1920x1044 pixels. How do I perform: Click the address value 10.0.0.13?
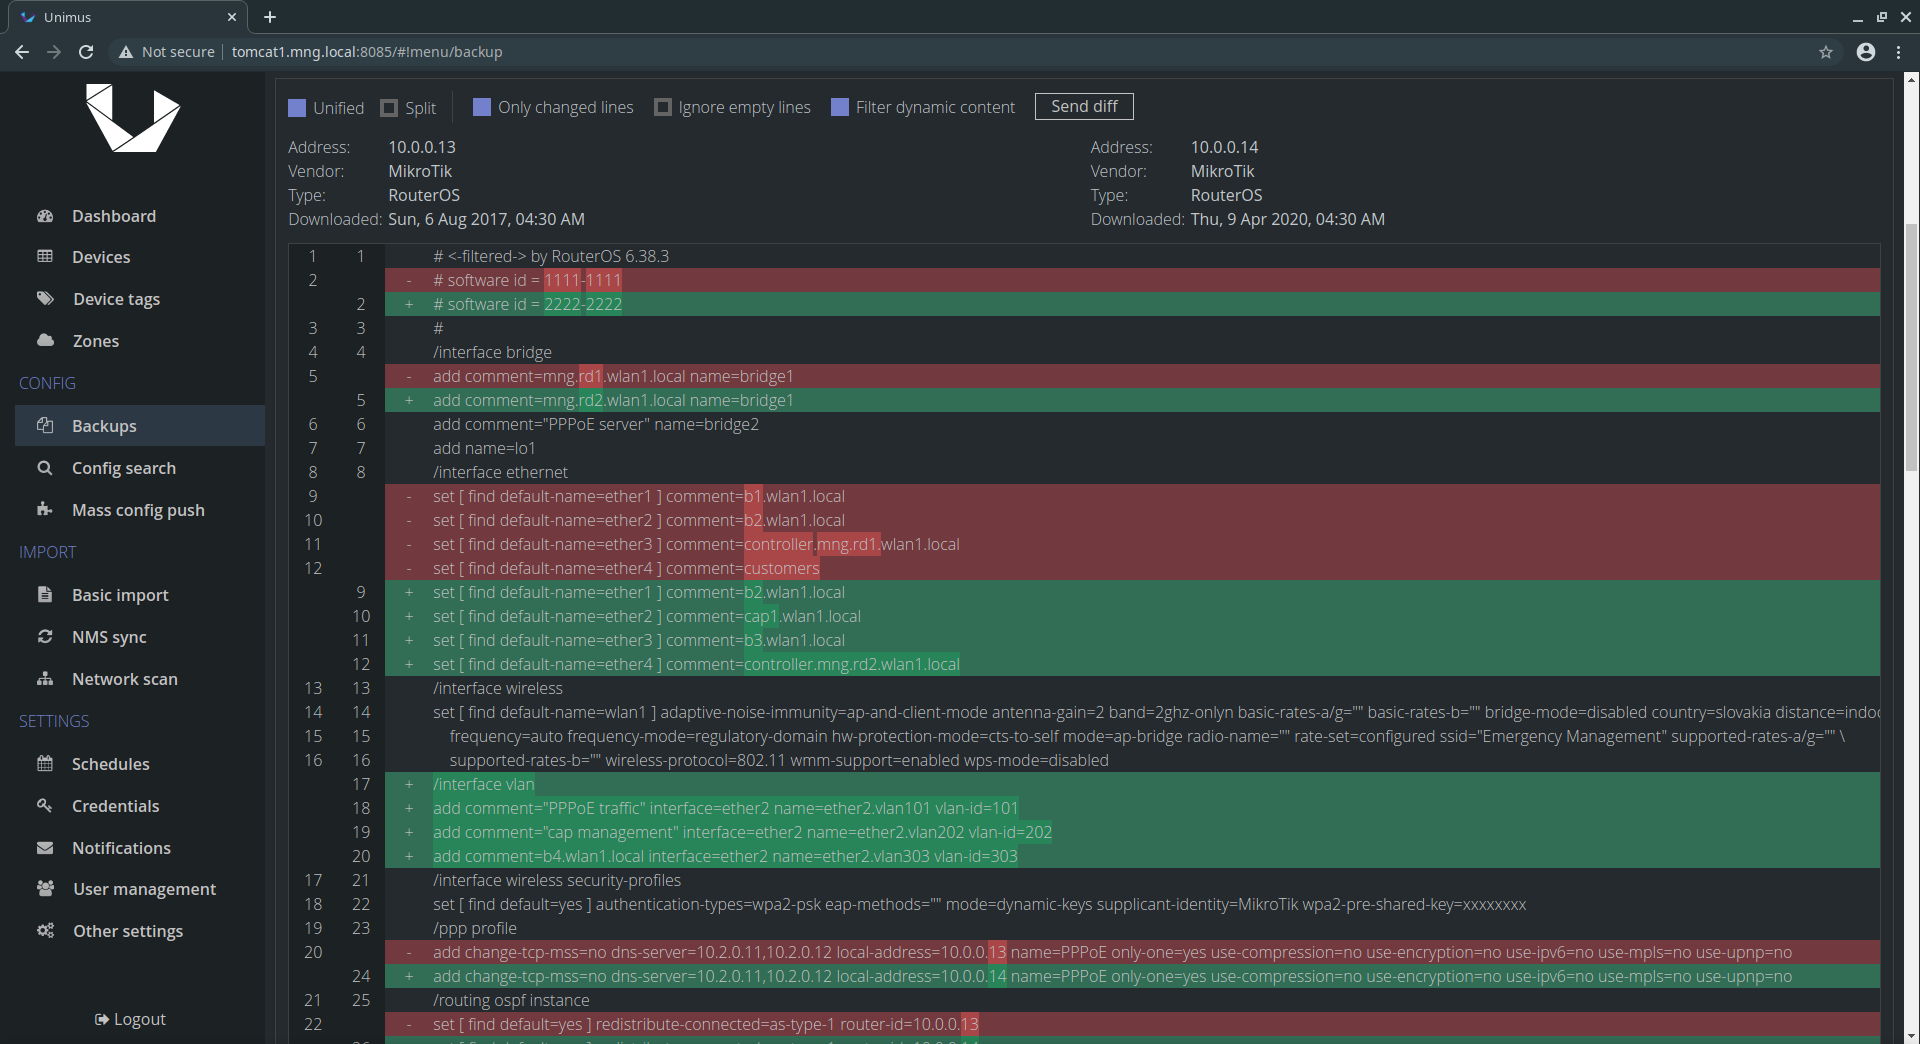[x=422, y=147]
